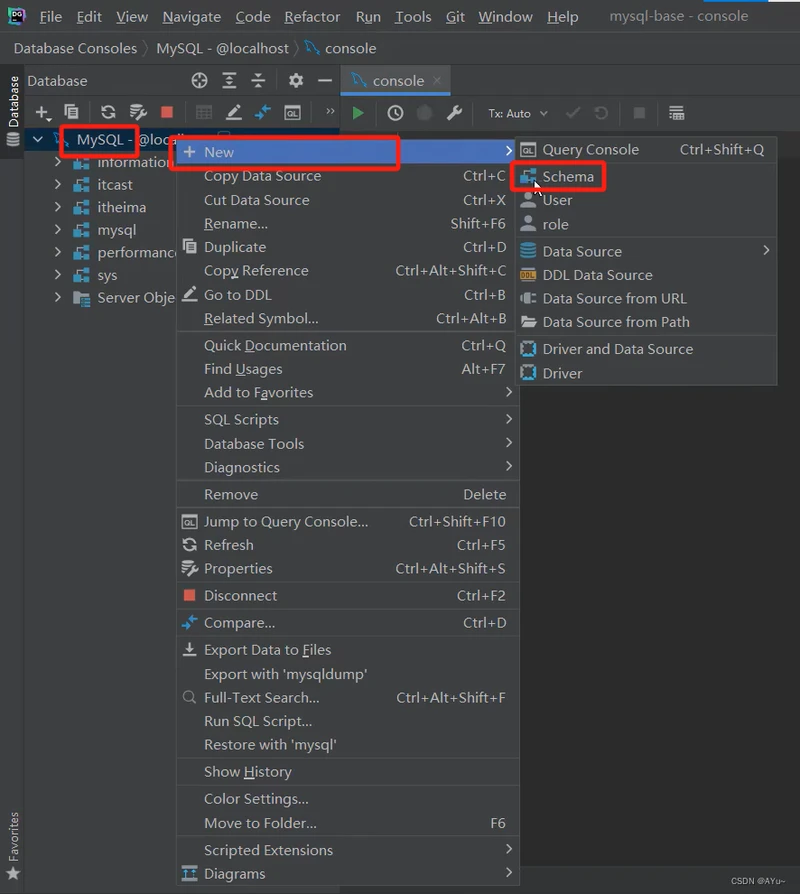Image resolution: width=800 pixels, height=894 pixels.
Task: Expand the itcast schema node
Action: pos(58,184)
